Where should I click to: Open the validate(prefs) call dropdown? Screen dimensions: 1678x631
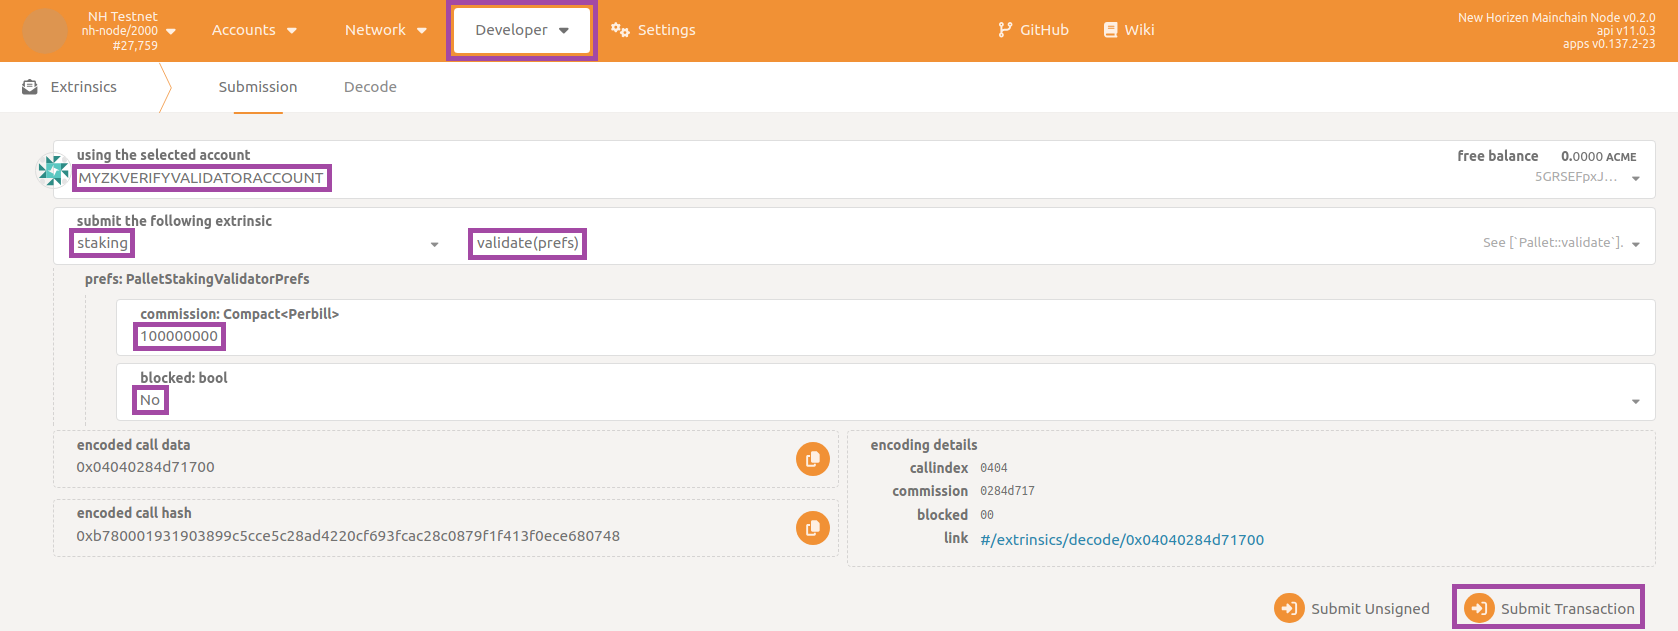[x=1635, y=244]
